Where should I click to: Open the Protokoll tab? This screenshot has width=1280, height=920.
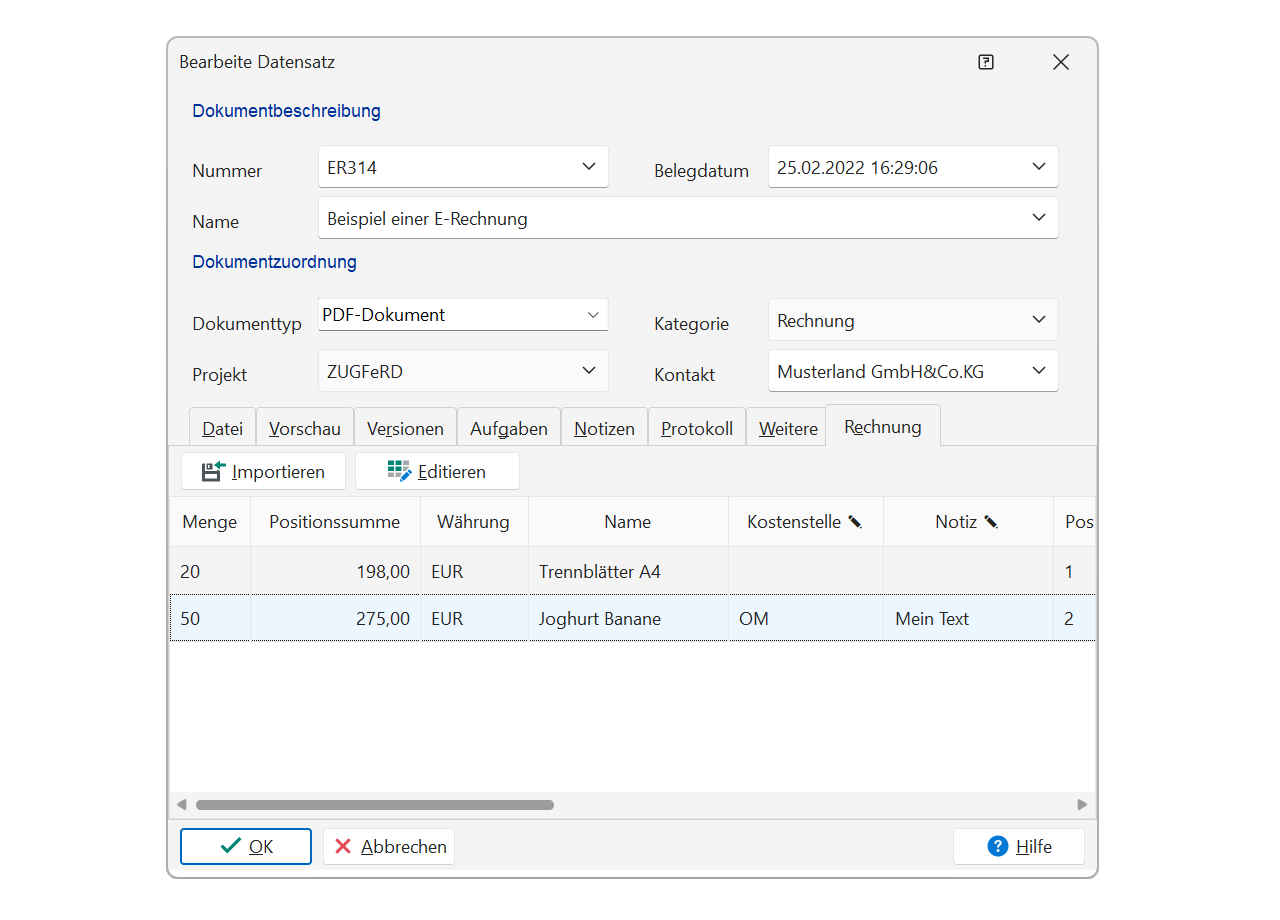[697, 428]
